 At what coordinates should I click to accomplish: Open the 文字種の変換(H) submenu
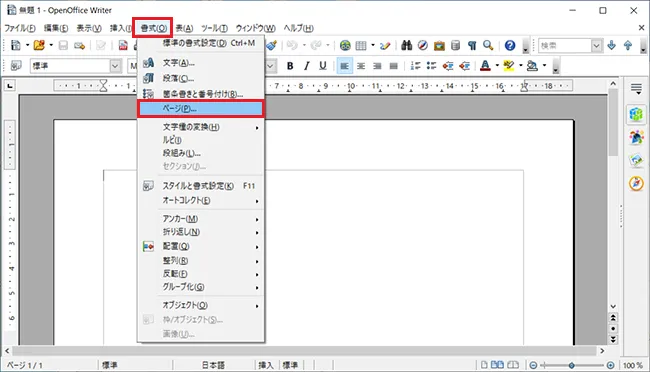pos(201,127)
